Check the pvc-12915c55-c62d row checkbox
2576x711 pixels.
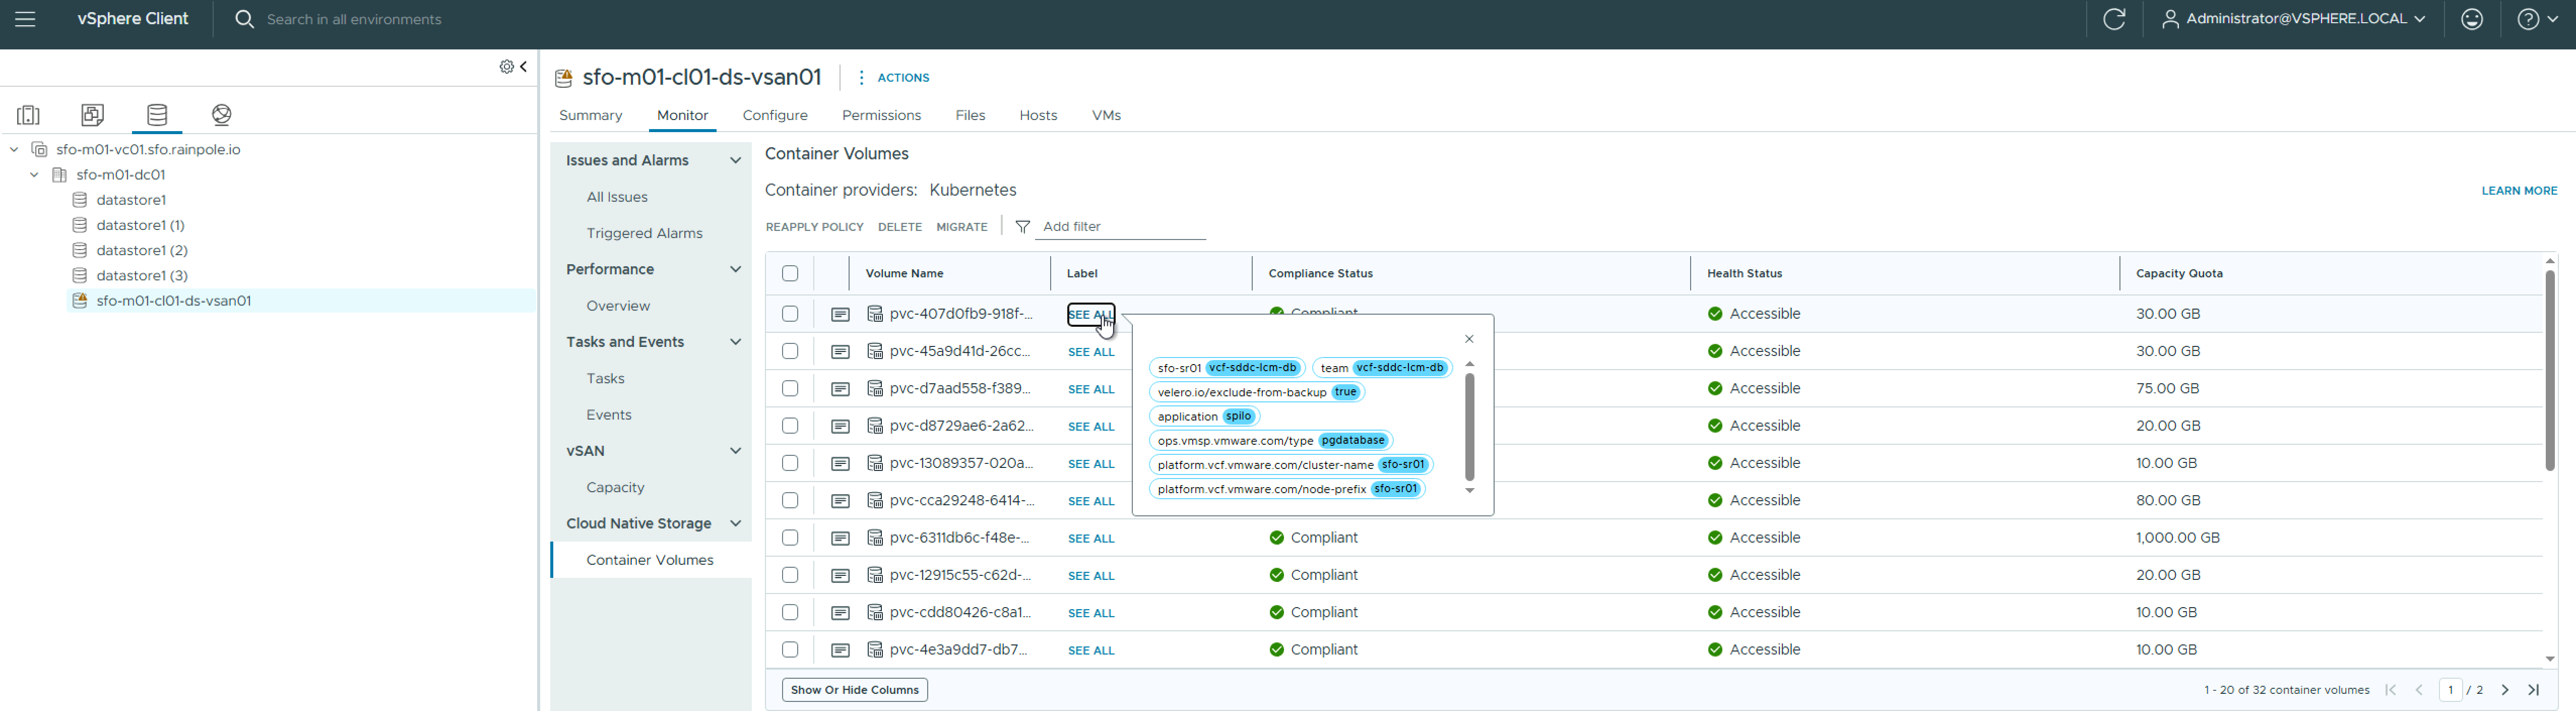tap(790, 575)
